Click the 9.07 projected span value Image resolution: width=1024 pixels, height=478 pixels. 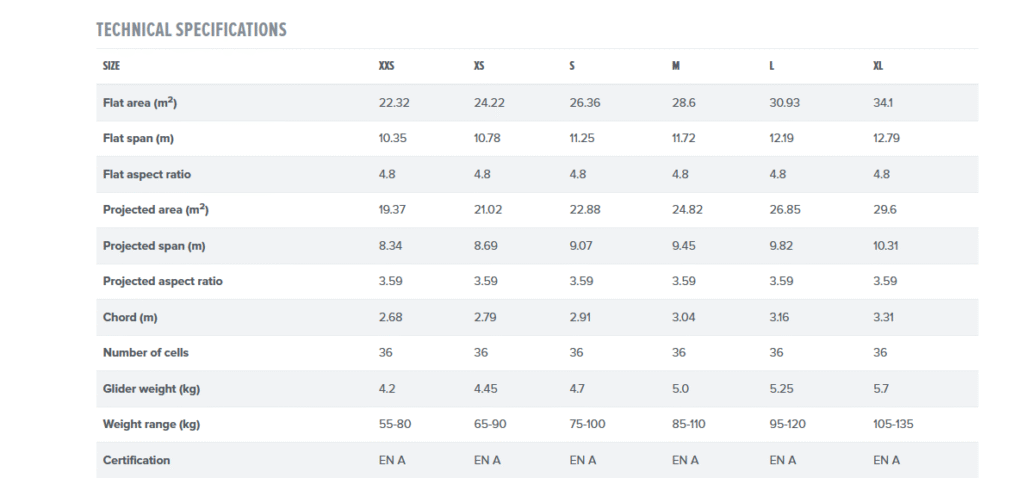[x=582, y=246]
